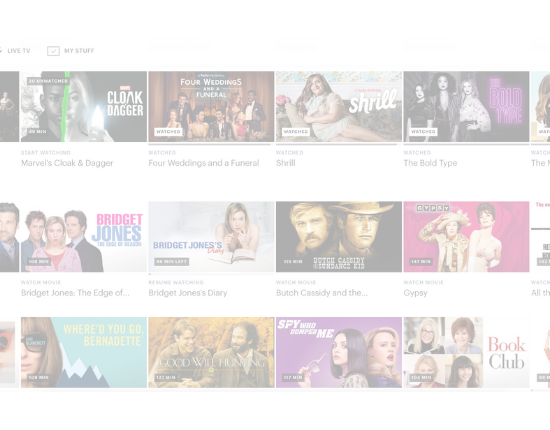Open Good Will Hunting thumbnail

point(211,352)
